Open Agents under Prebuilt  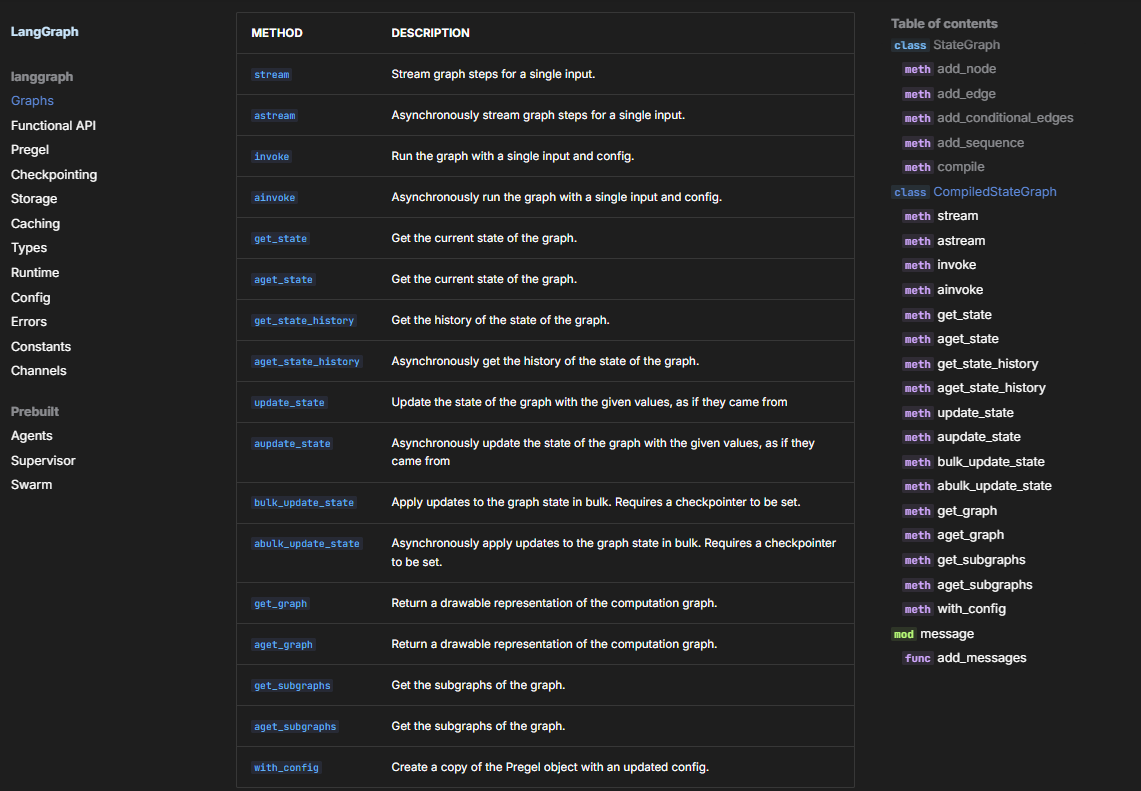coord(31,436)
